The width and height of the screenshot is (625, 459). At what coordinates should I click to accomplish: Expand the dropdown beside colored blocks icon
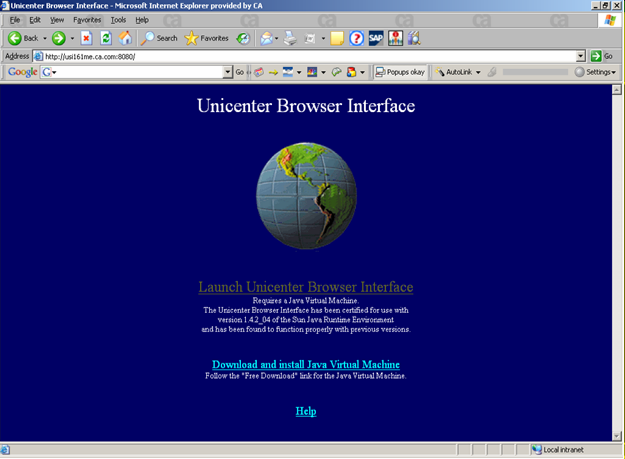pos(362,73)
